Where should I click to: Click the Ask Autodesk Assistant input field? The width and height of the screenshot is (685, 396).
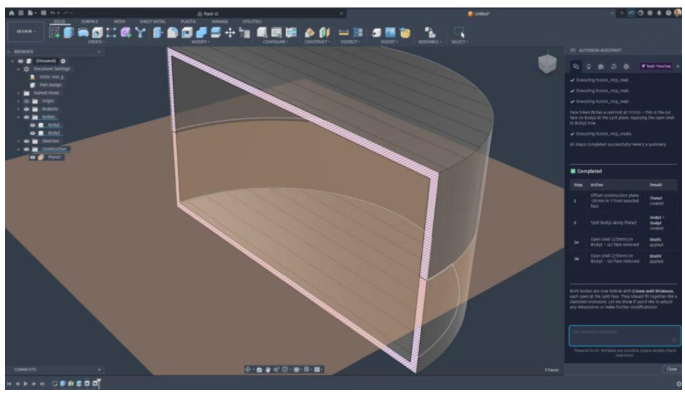point(624,336)
